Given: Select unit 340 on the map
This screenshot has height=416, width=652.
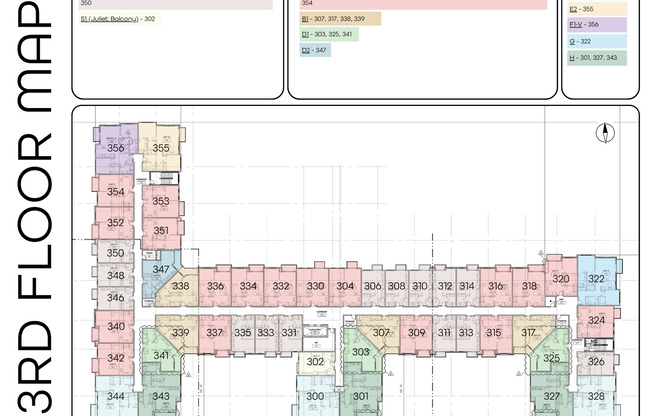Looking at the screenshot, I should [116, 327].
